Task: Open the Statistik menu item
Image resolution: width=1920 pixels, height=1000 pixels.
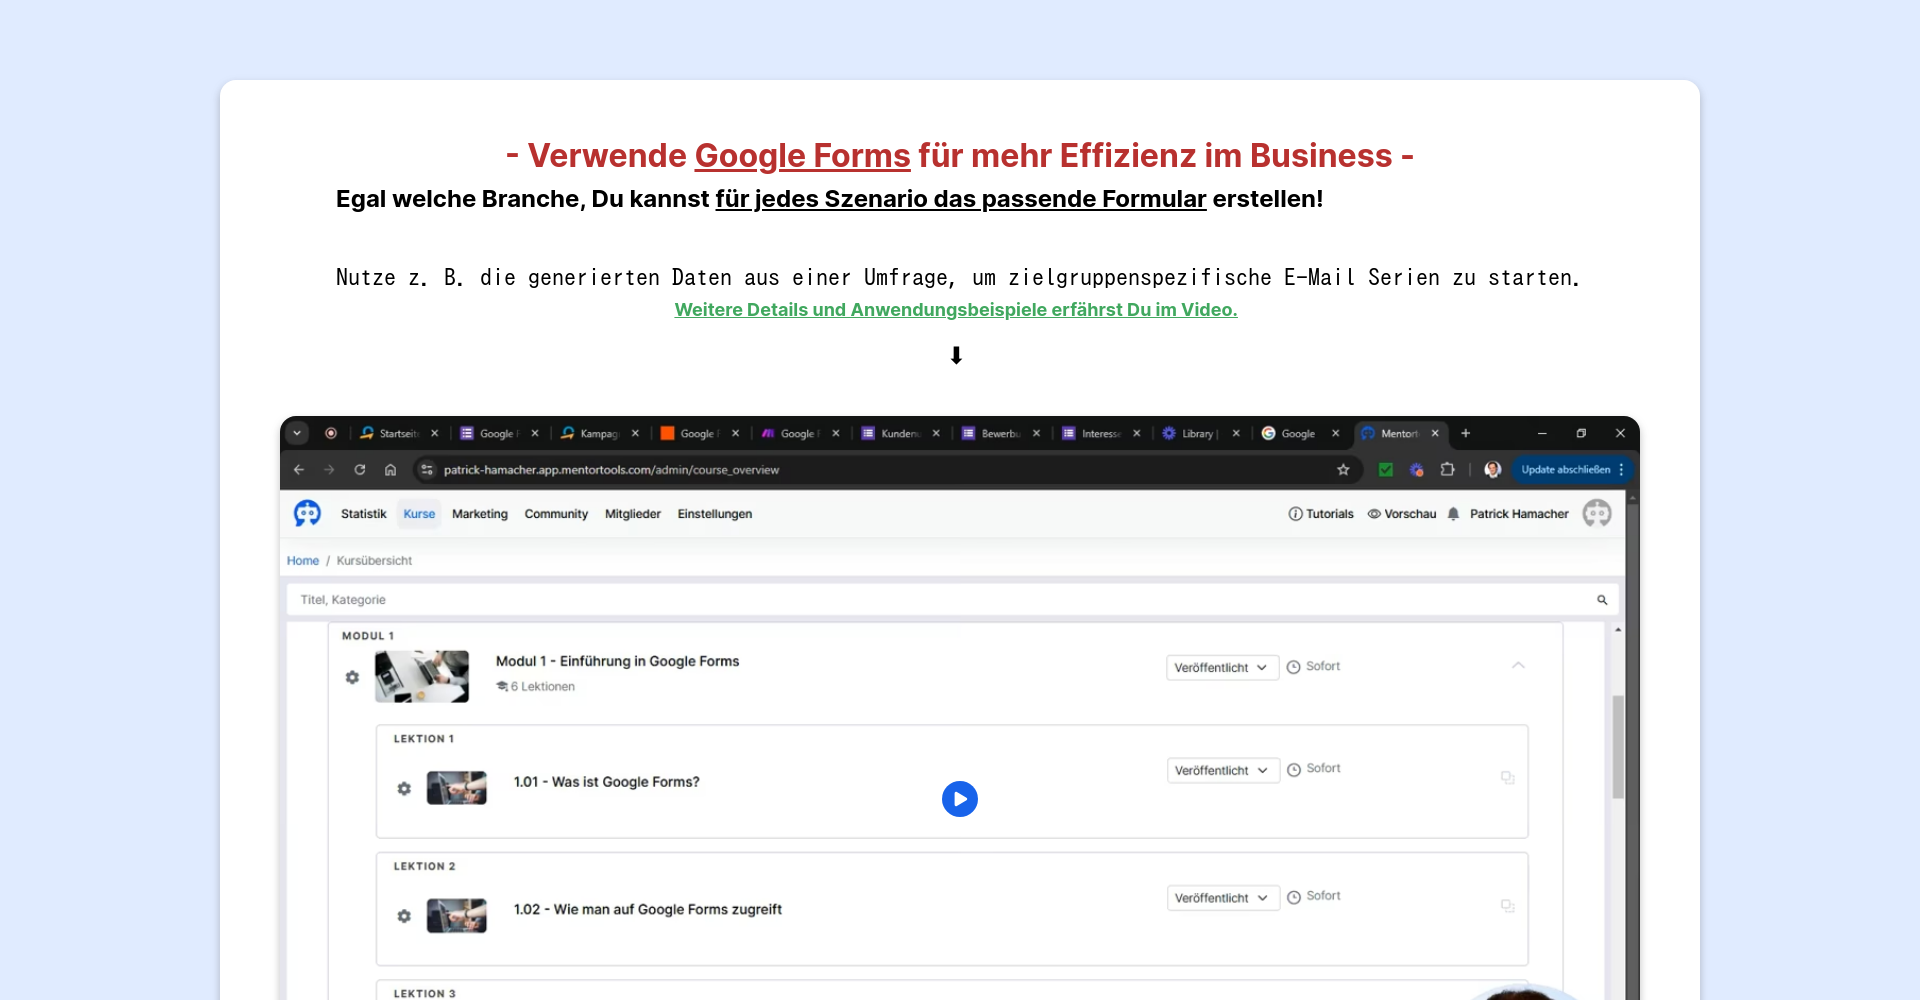Action: pos(363,514)
